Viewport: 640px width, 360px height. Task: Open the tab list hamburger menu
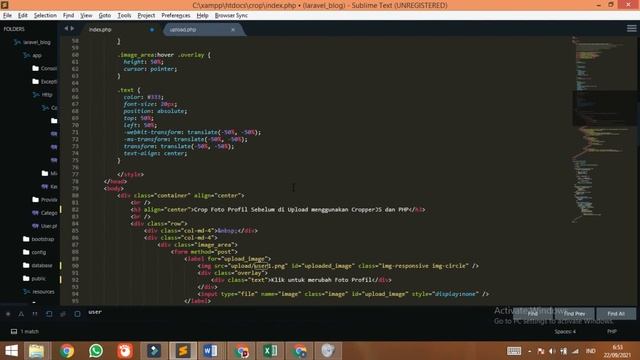pyautogui.click(x=631, y=29)
